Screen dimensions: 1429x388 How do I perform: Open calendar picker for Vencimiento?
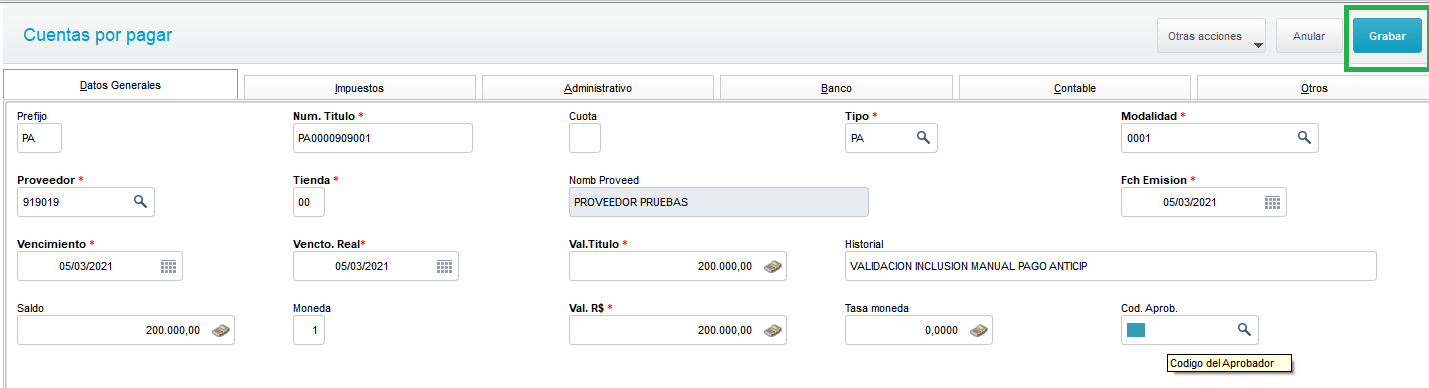click(168, 266)
